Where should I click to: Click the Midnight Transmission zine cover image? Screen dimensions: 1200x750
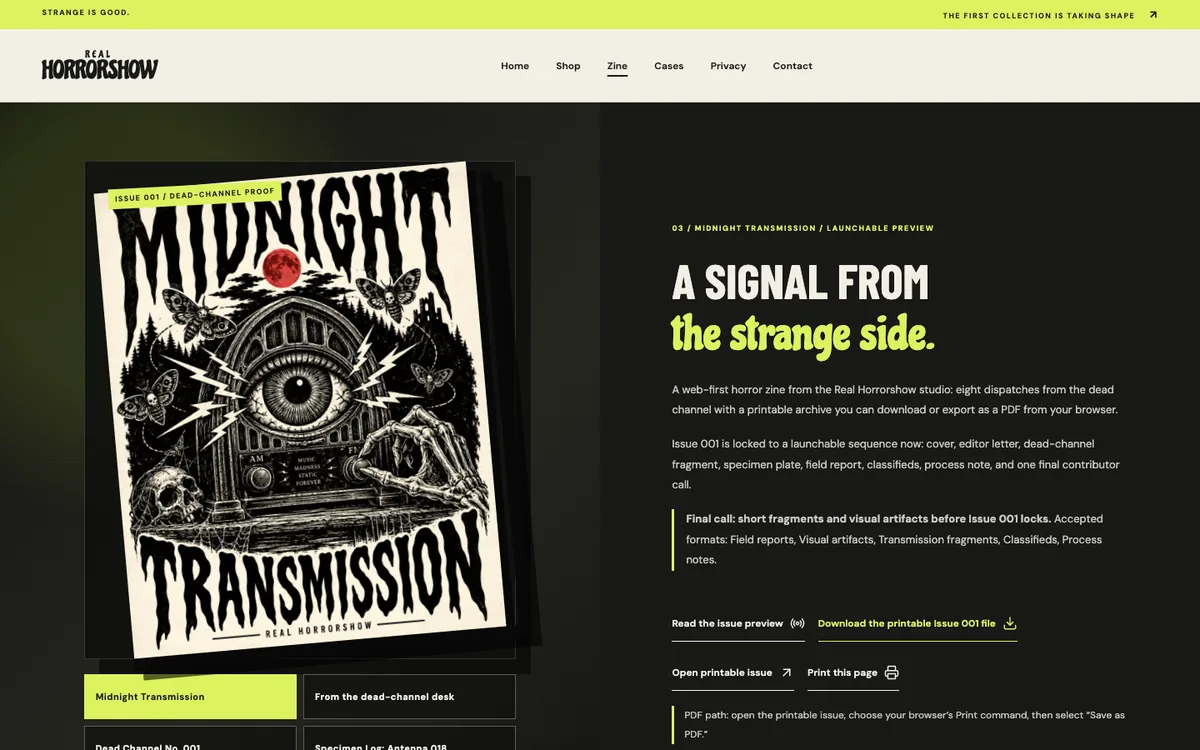tap(300, 410)
